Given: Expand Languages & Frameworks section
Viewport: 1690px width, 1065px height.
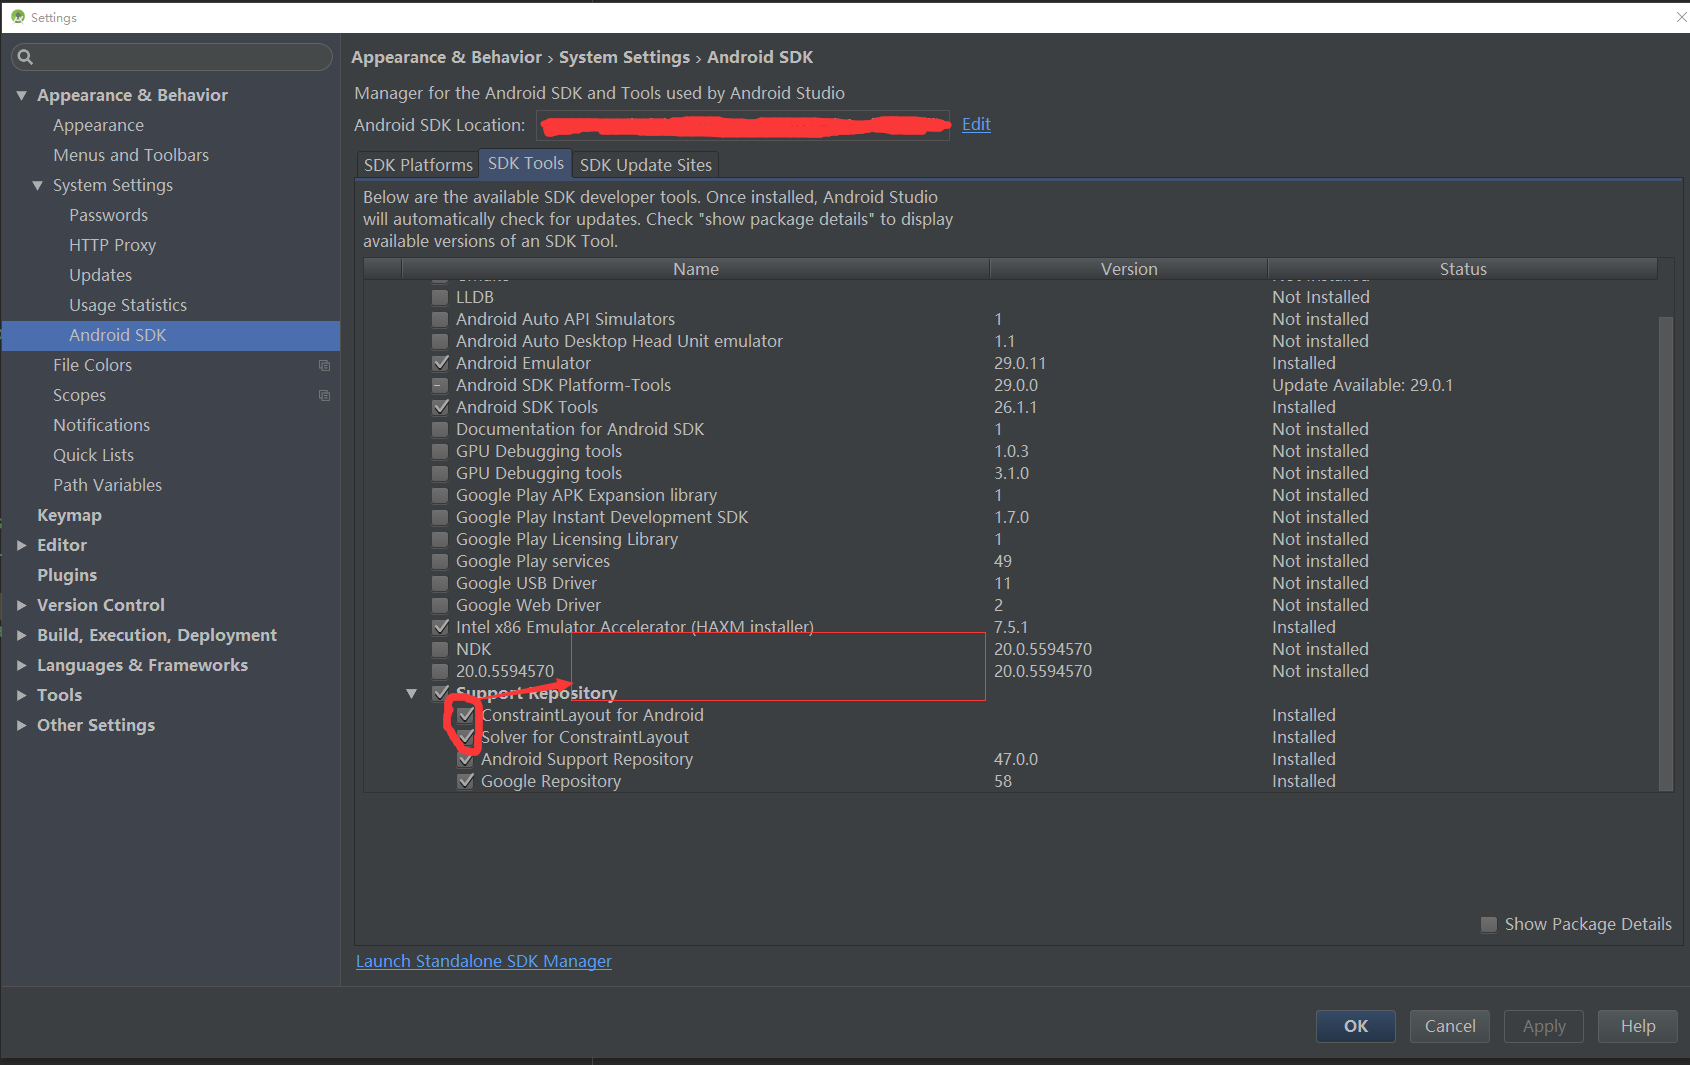Looking at the screenshot, I should point(21,665).
